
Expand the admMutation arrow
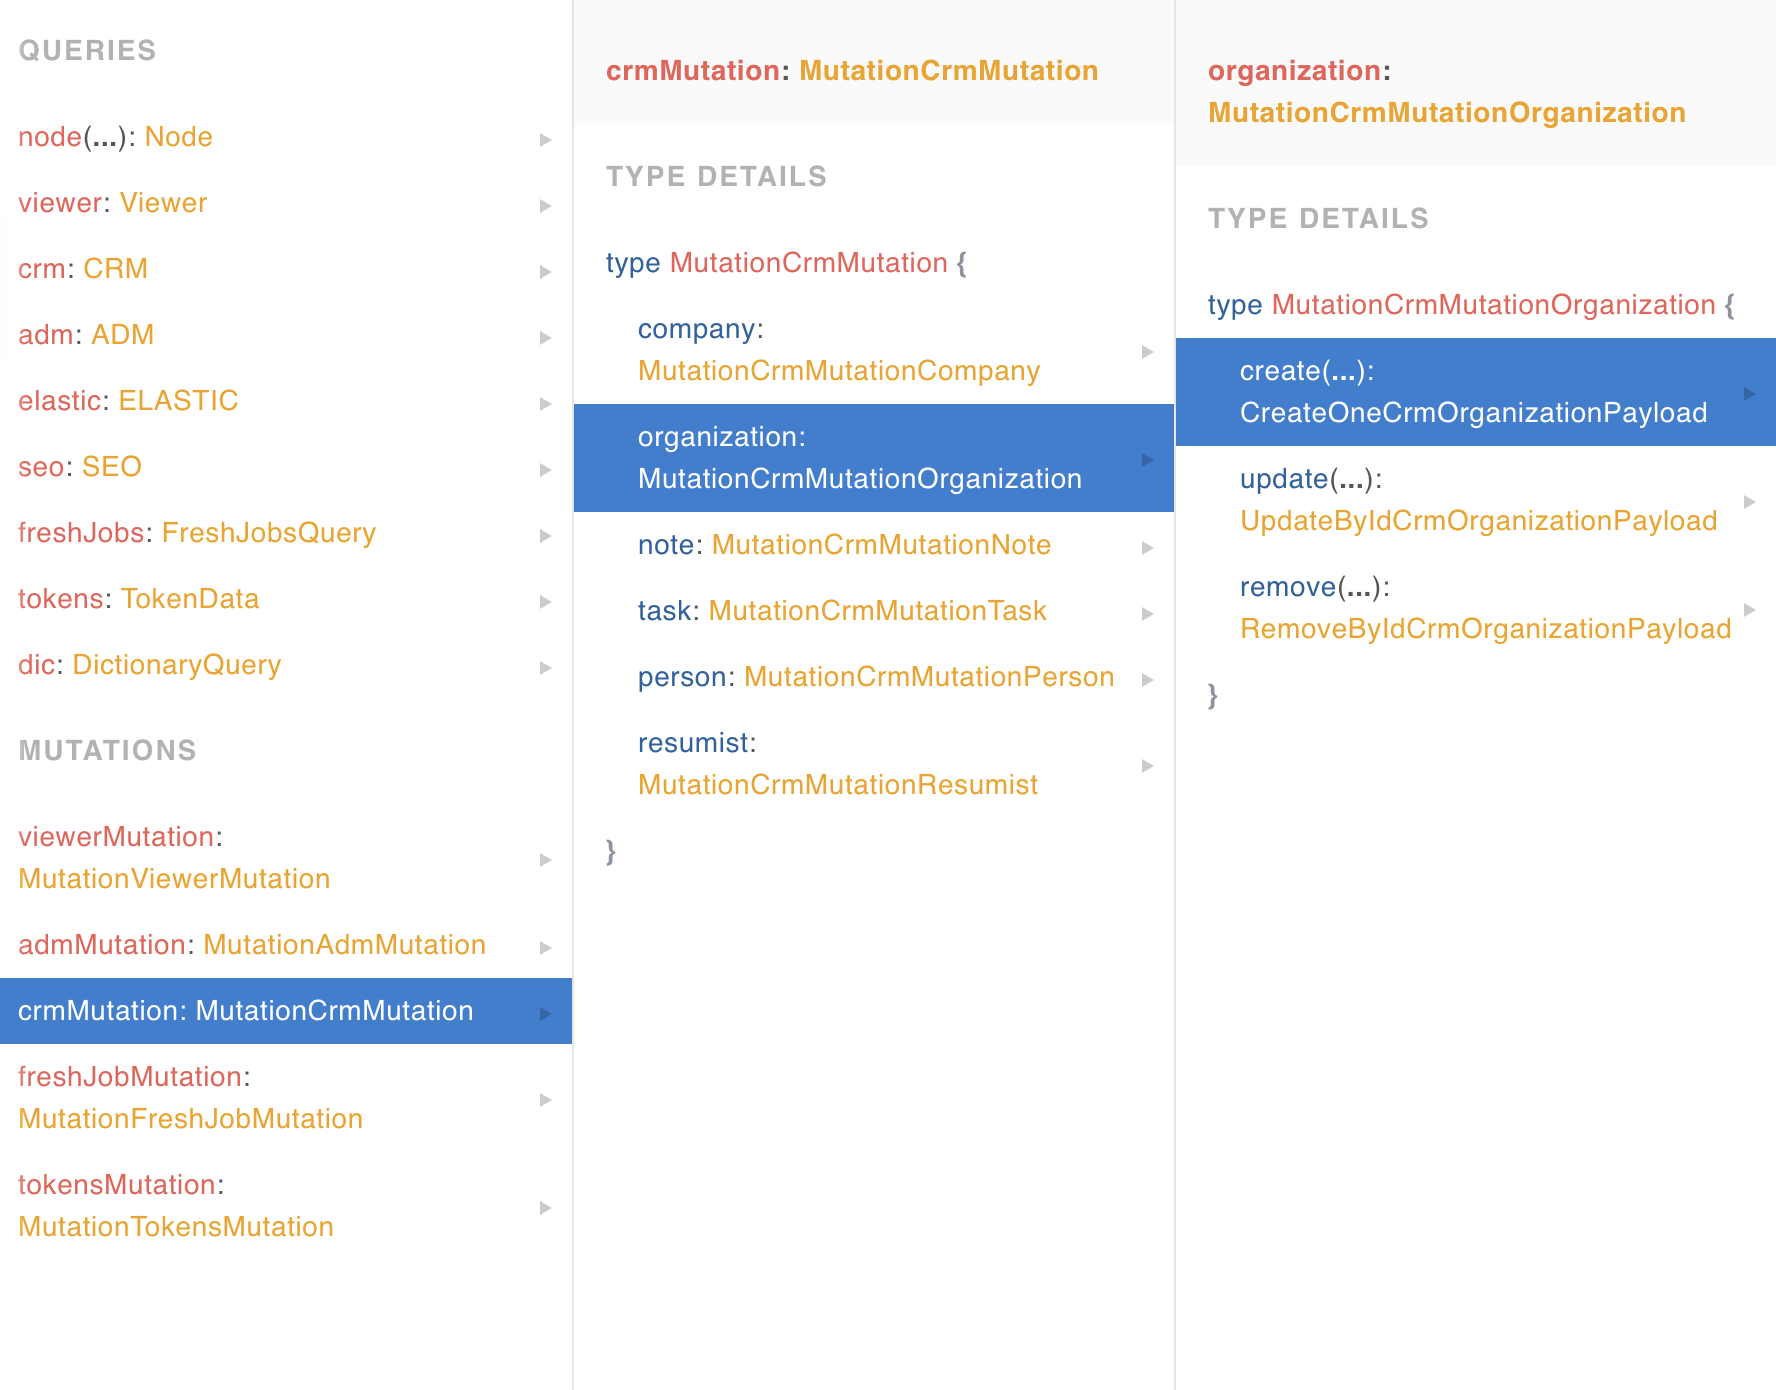(x=545, y=947)
